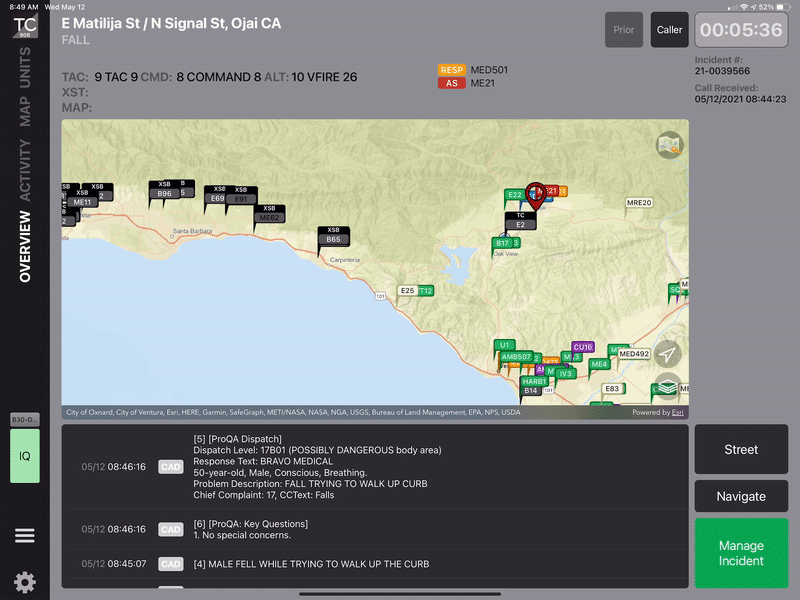Switch to the Map tab

tap(25, 112)
